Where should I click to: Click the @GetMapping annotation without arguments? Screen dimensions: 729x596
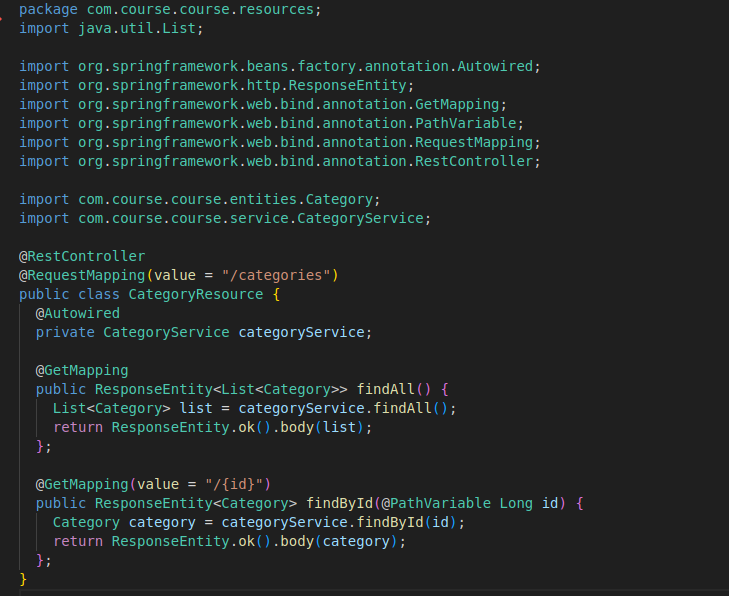point(82,370)
